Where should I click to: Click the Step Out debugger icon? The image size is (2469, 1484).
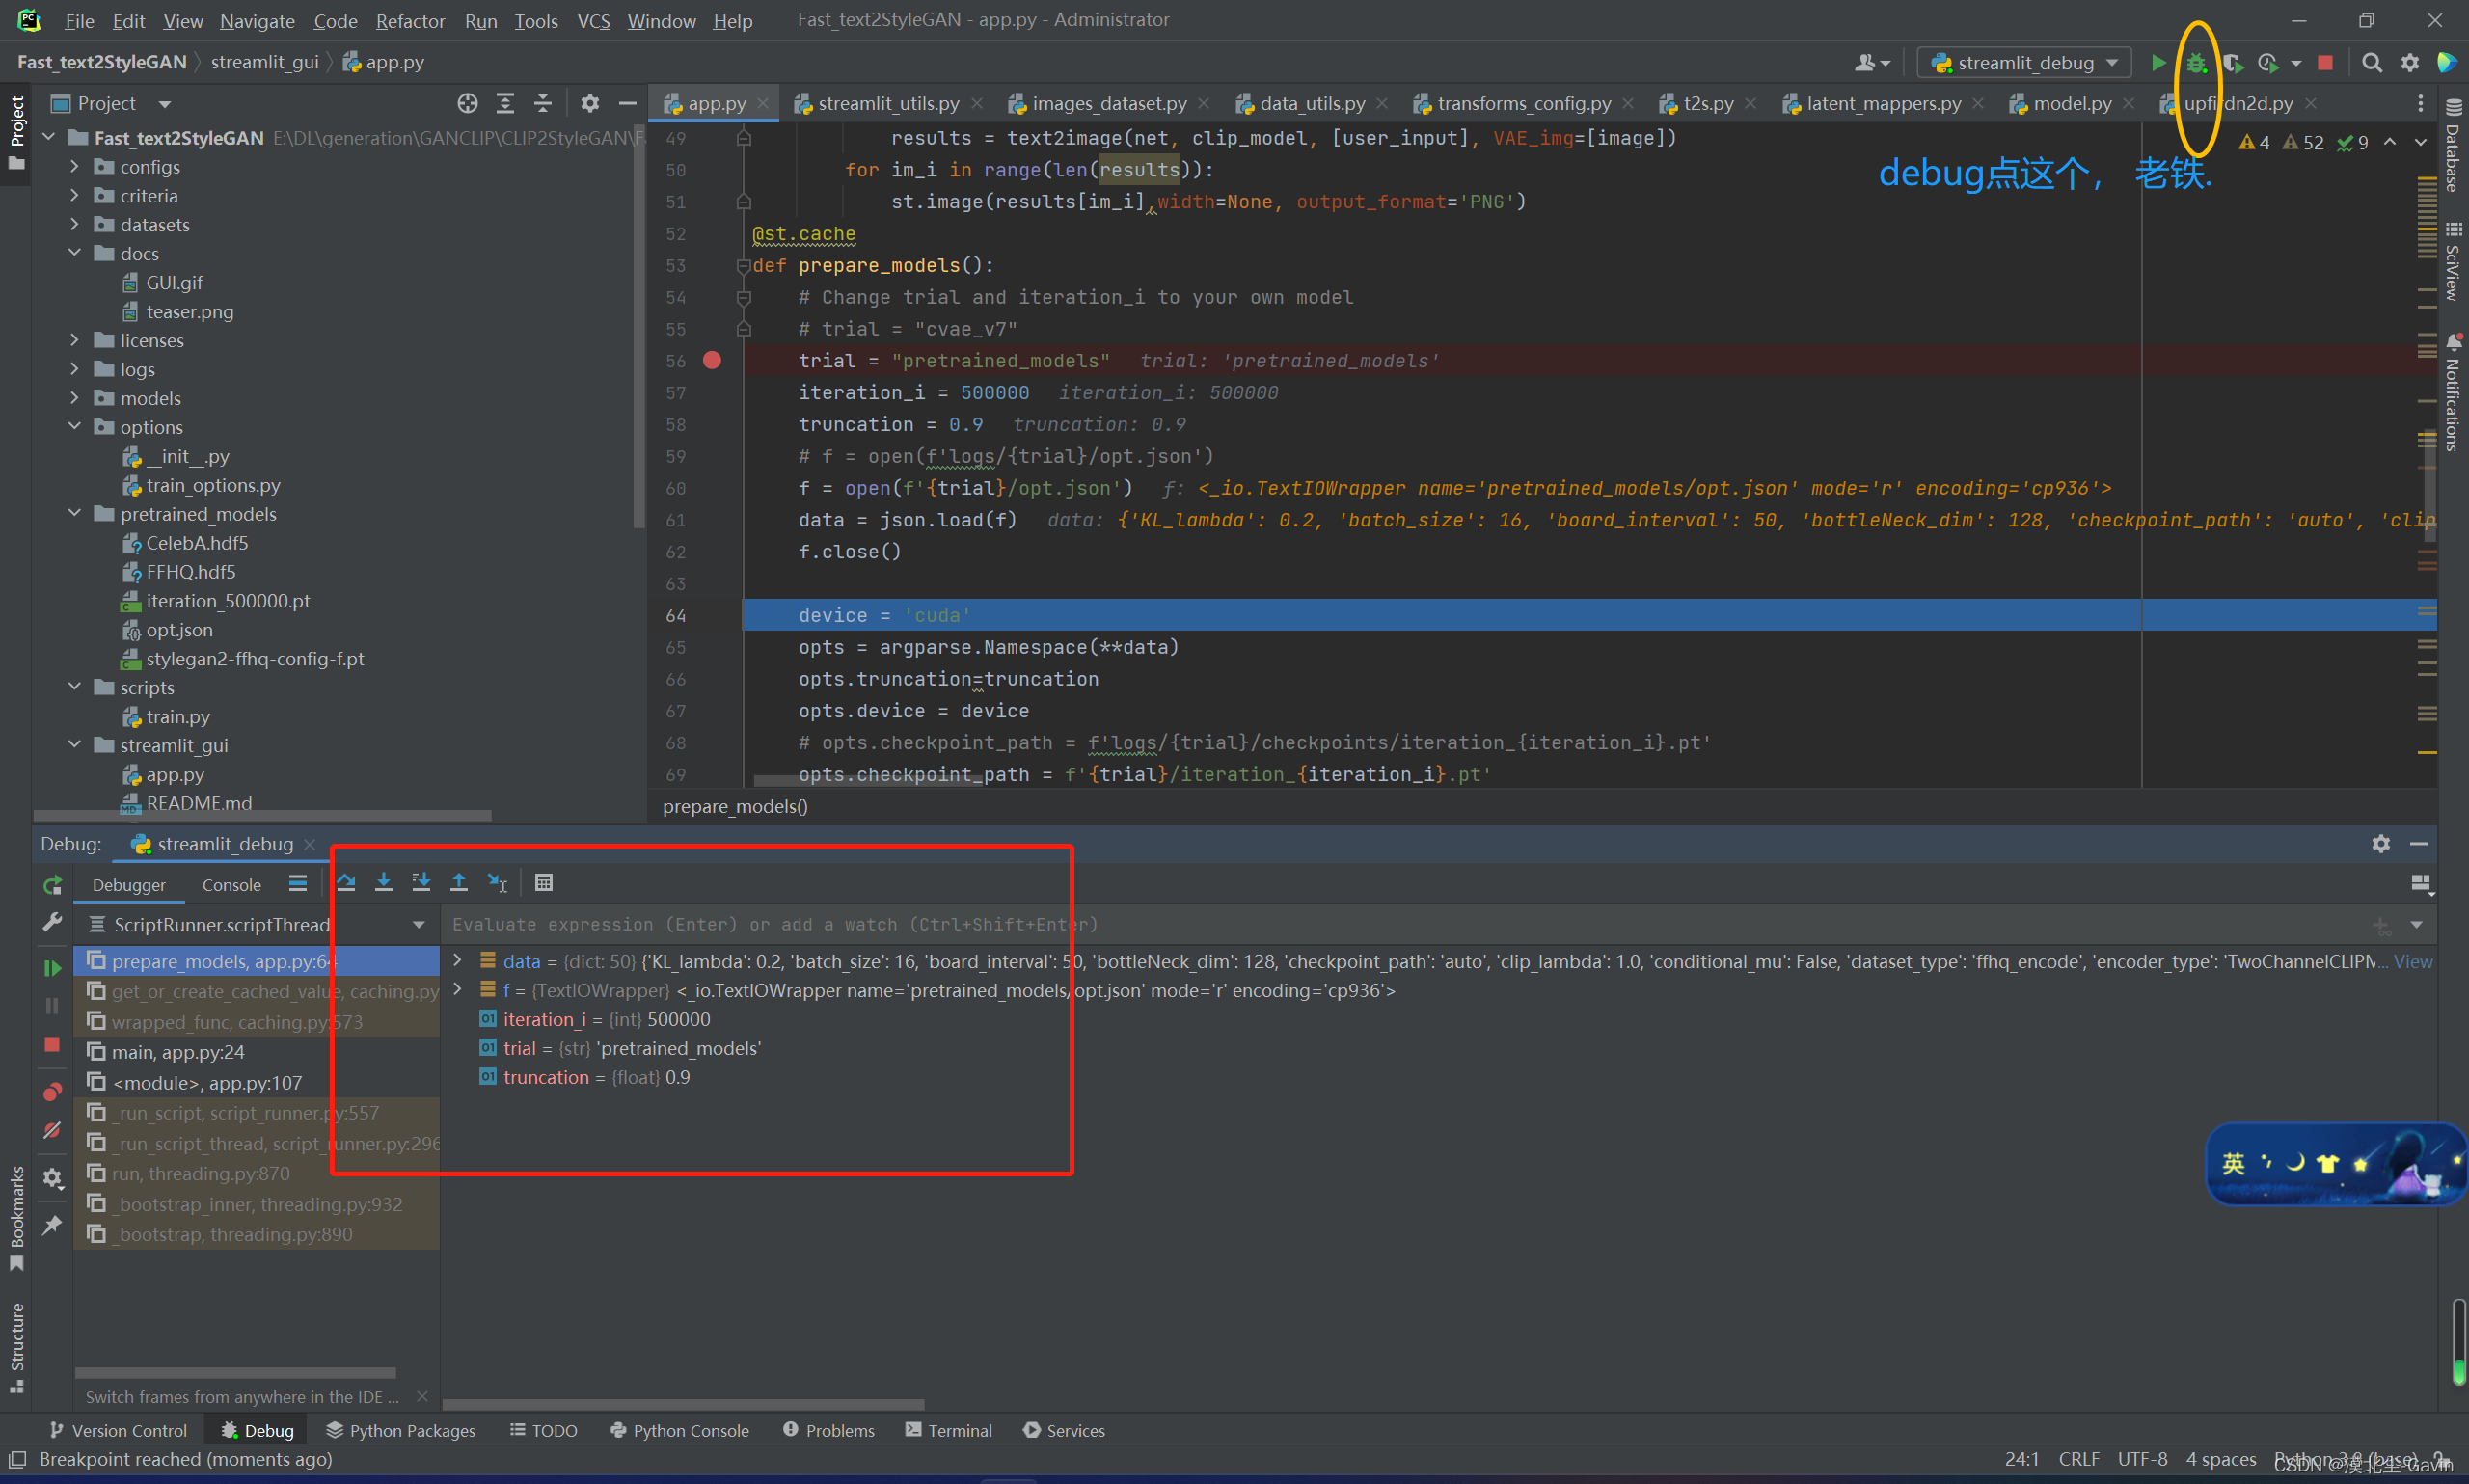pyautogui.click(x=459, y=882)
